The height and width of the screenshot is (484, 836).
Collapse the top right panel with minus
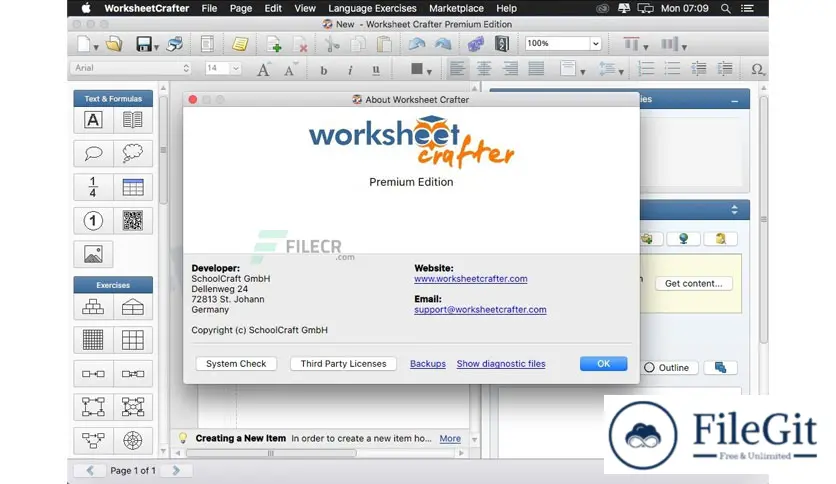[x=734, y=100]
